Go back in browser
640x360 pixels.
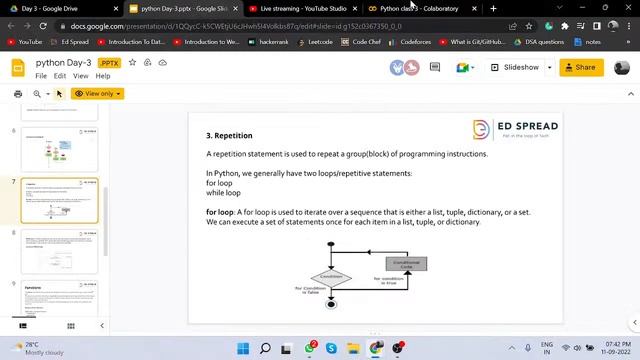click(x=11, y=26)
